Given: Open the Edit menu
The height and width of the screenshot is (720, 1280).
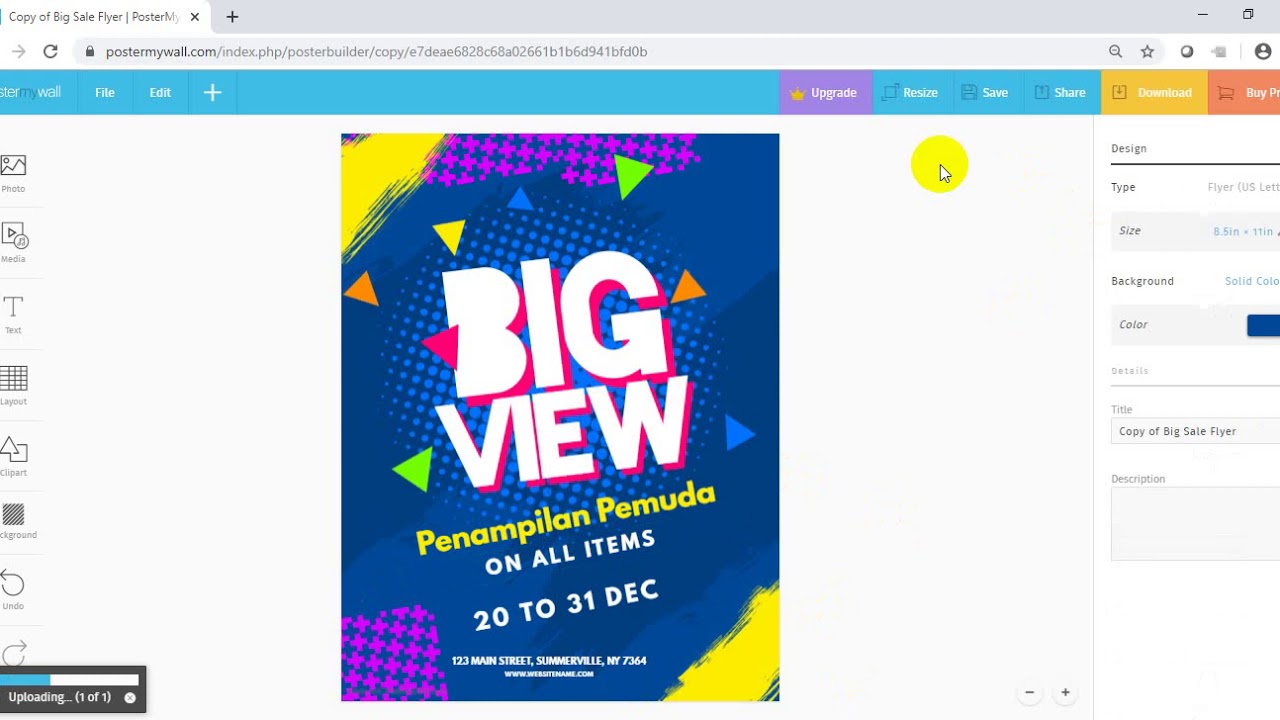Looking at the screenshot, I should tap(160, 92).
